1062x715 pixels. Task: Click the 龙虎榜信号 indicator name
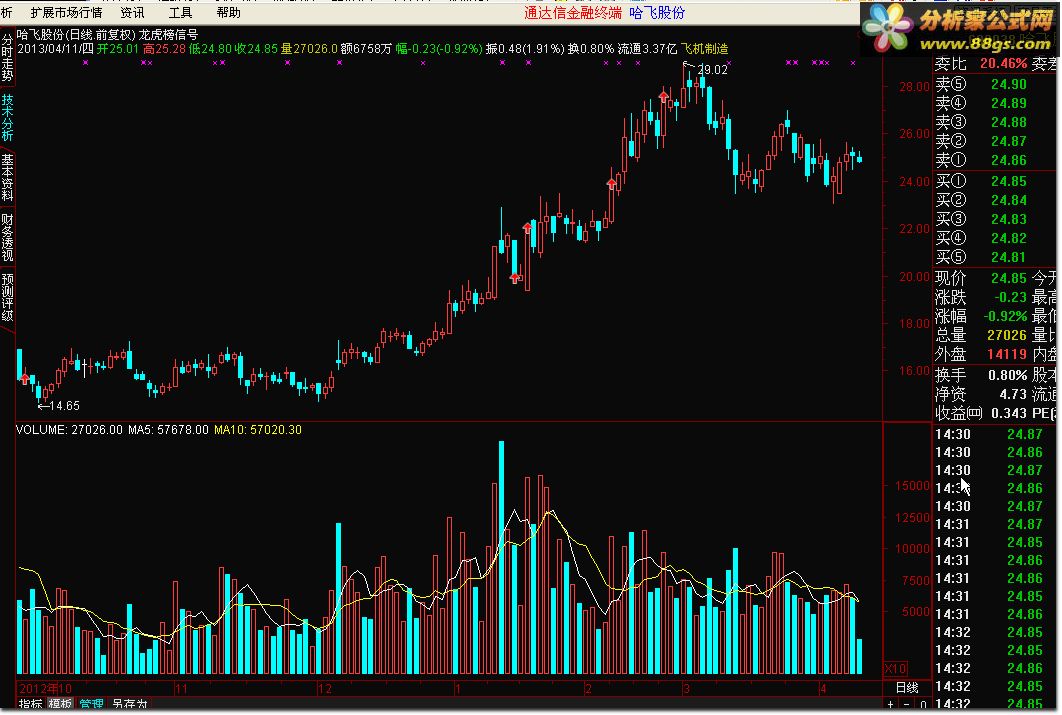(x=169, y=35)
